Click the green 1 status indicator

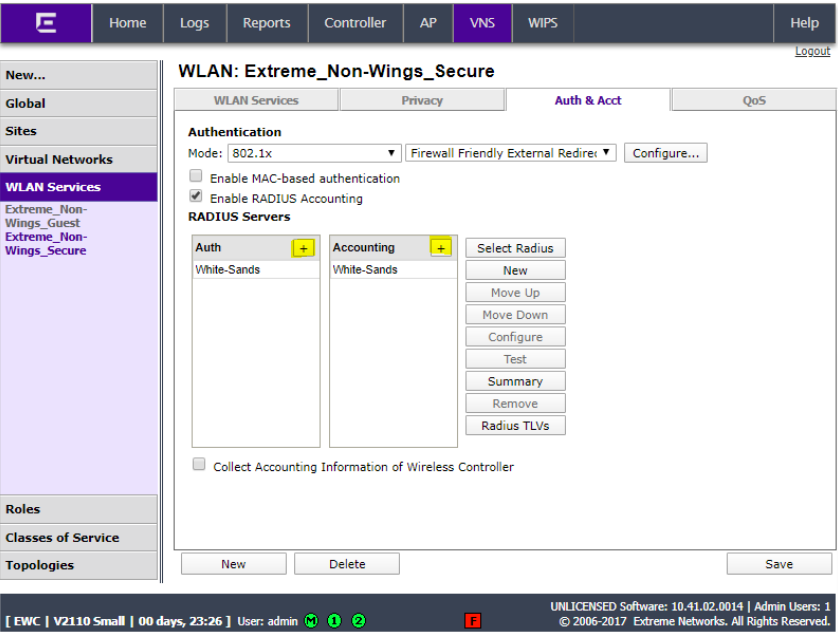[x=335, y=621]
